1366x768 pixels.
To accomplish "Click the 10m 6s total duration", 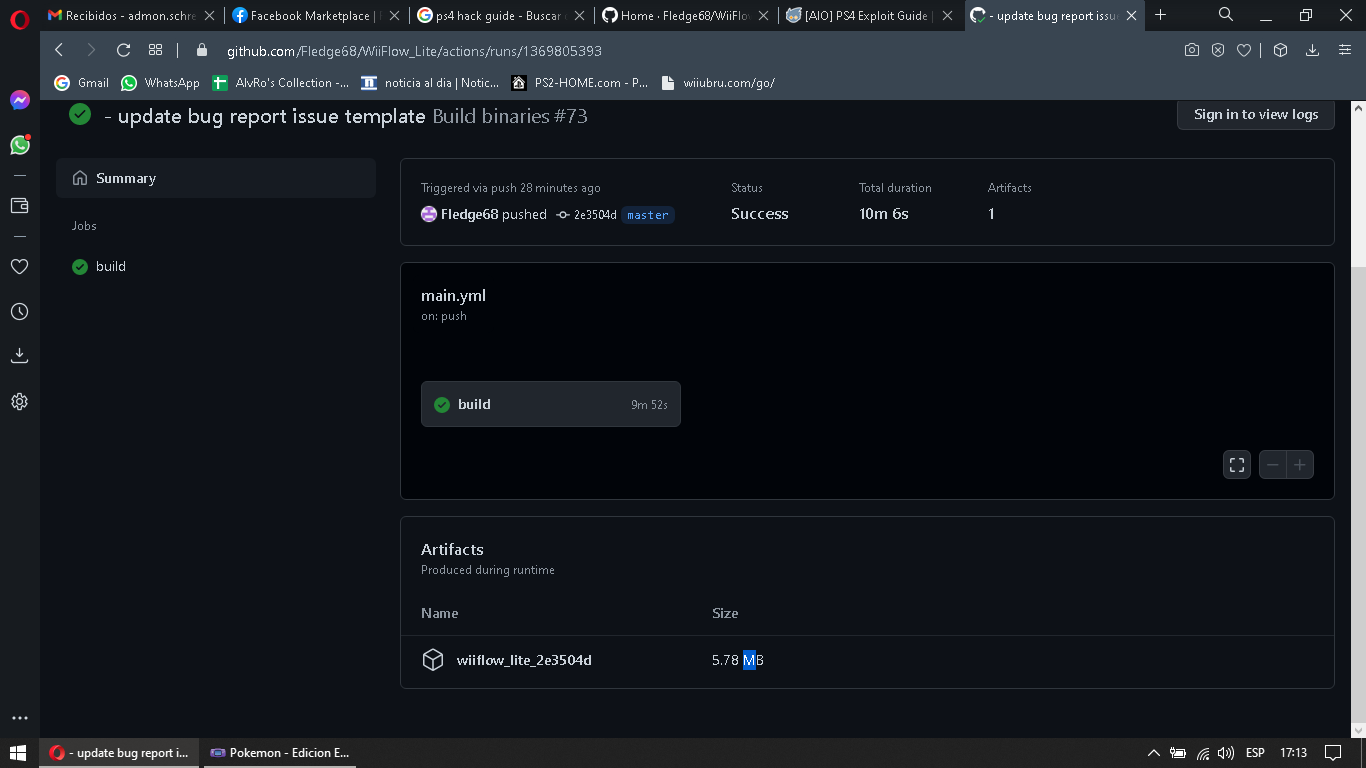I will click(x=884, y=214).
